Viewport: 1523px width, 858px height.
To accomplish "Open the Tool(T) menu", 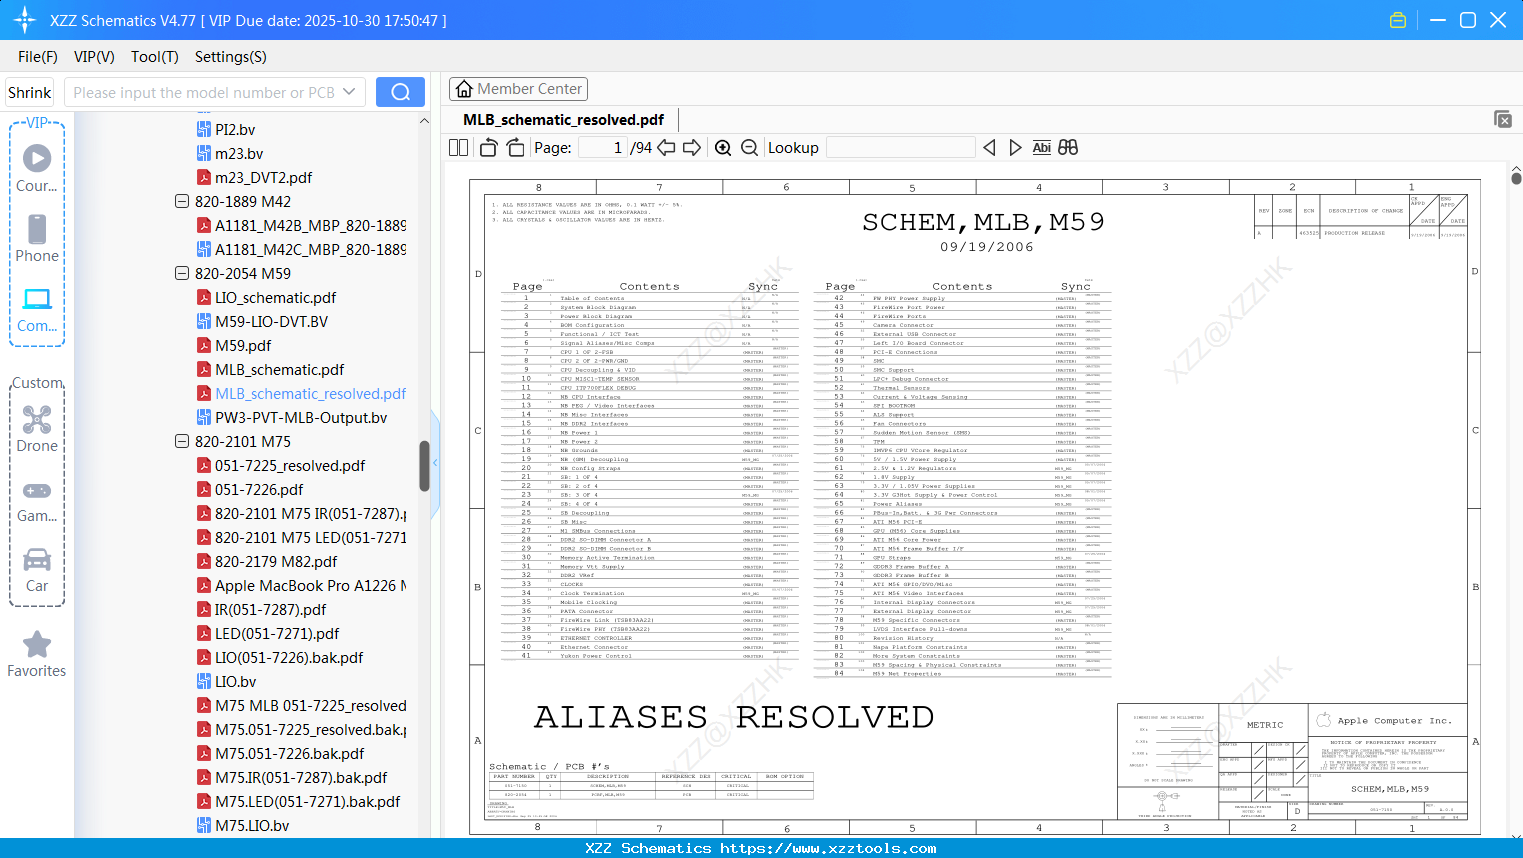I will point(155,57).
